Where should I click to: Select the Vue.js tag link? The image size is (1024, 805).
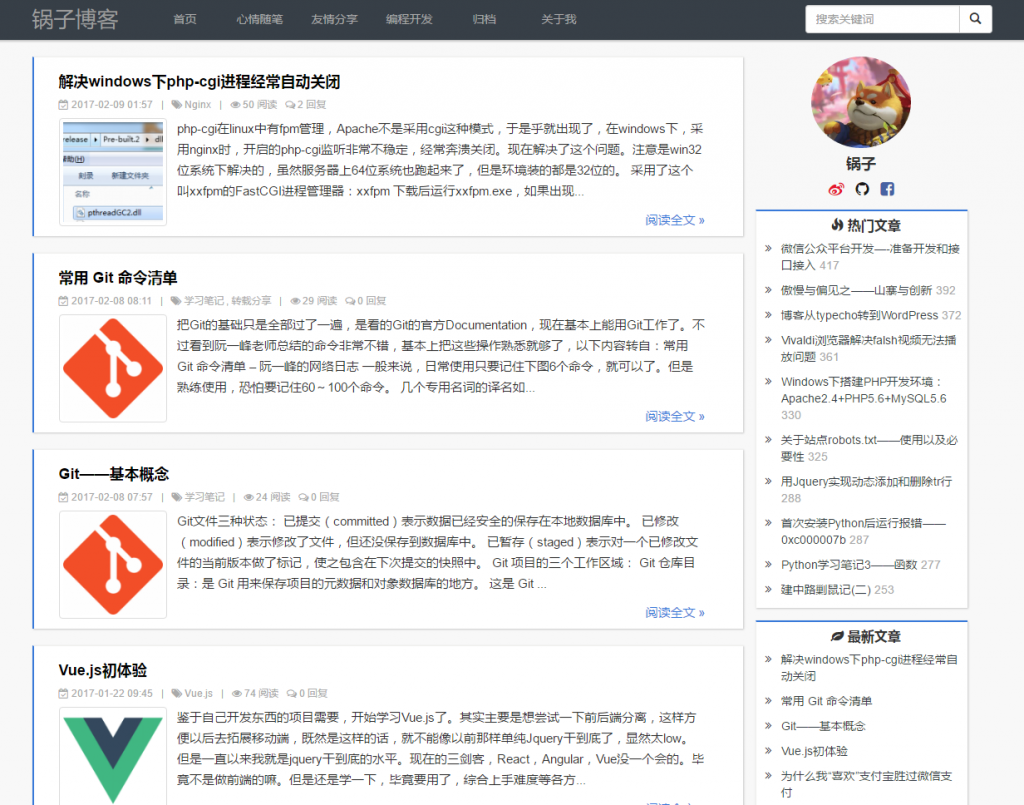[199, 693]
